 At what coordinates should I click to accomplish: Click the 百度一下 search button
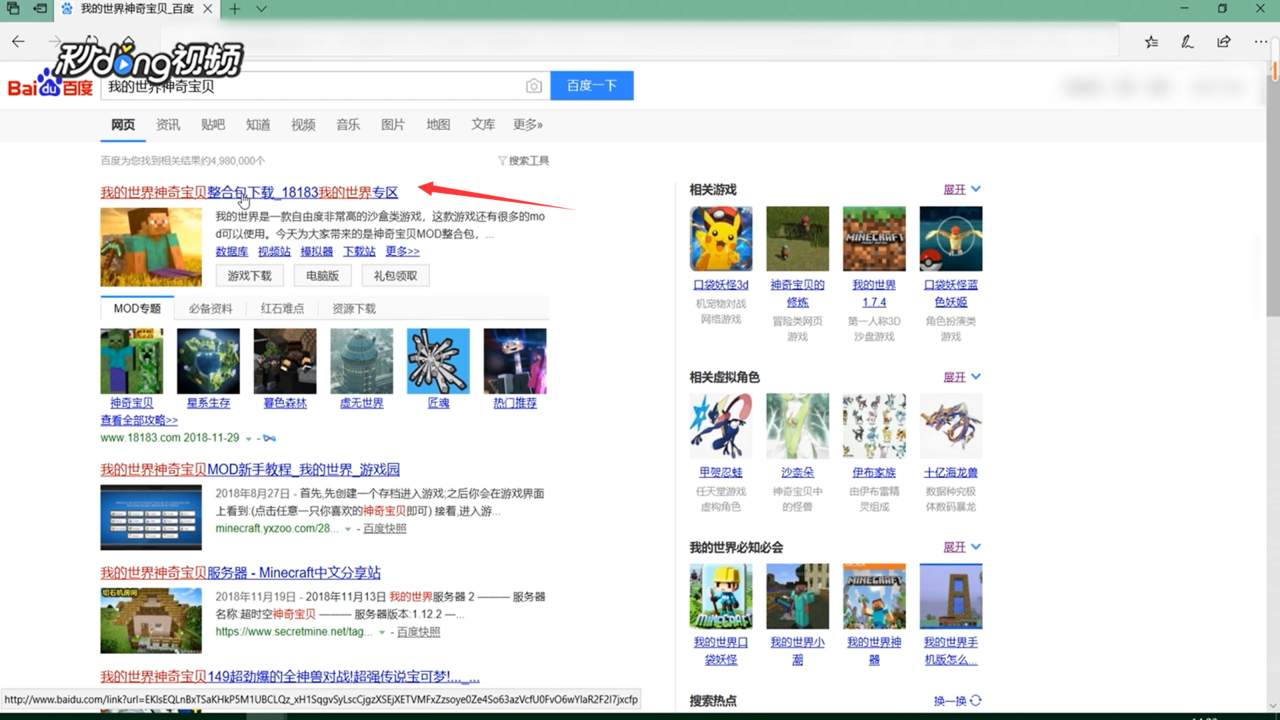coord(592,86)
